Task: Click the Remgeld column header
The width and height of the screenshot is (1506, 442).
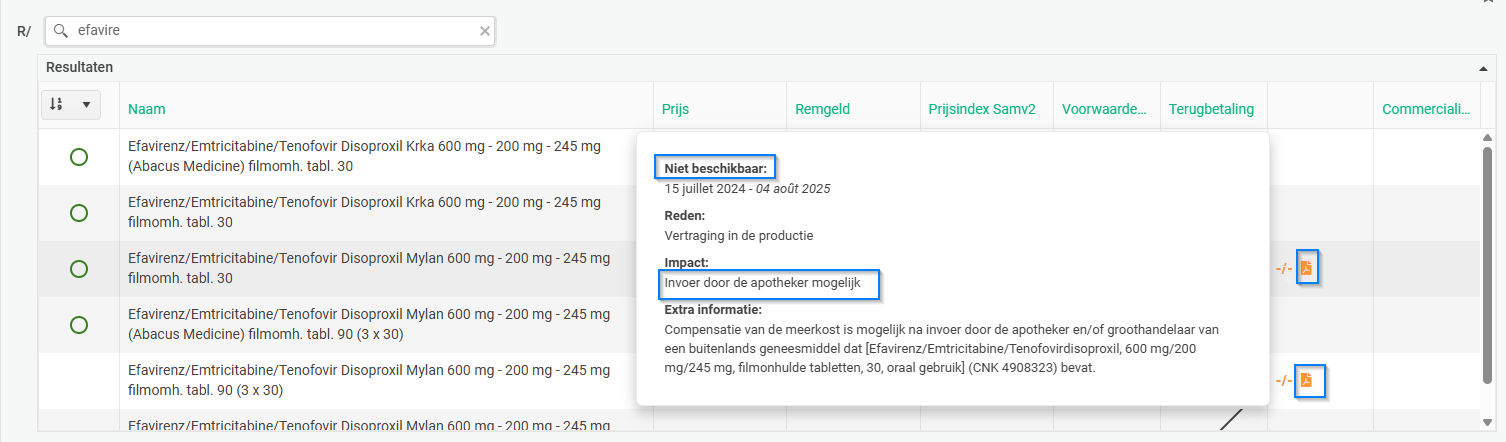Action: (x=823, y=109)
